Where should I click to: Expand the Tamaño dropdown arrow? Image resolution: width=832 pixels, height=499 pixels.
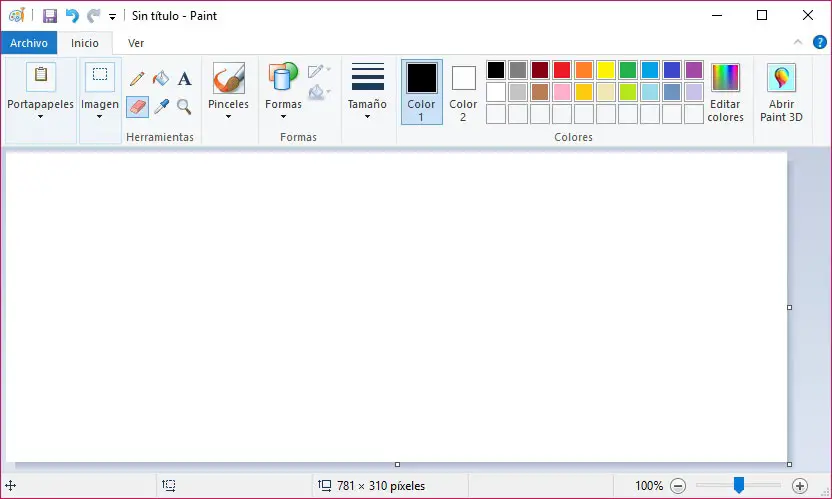pyautogui.click(x=367, y=116)
